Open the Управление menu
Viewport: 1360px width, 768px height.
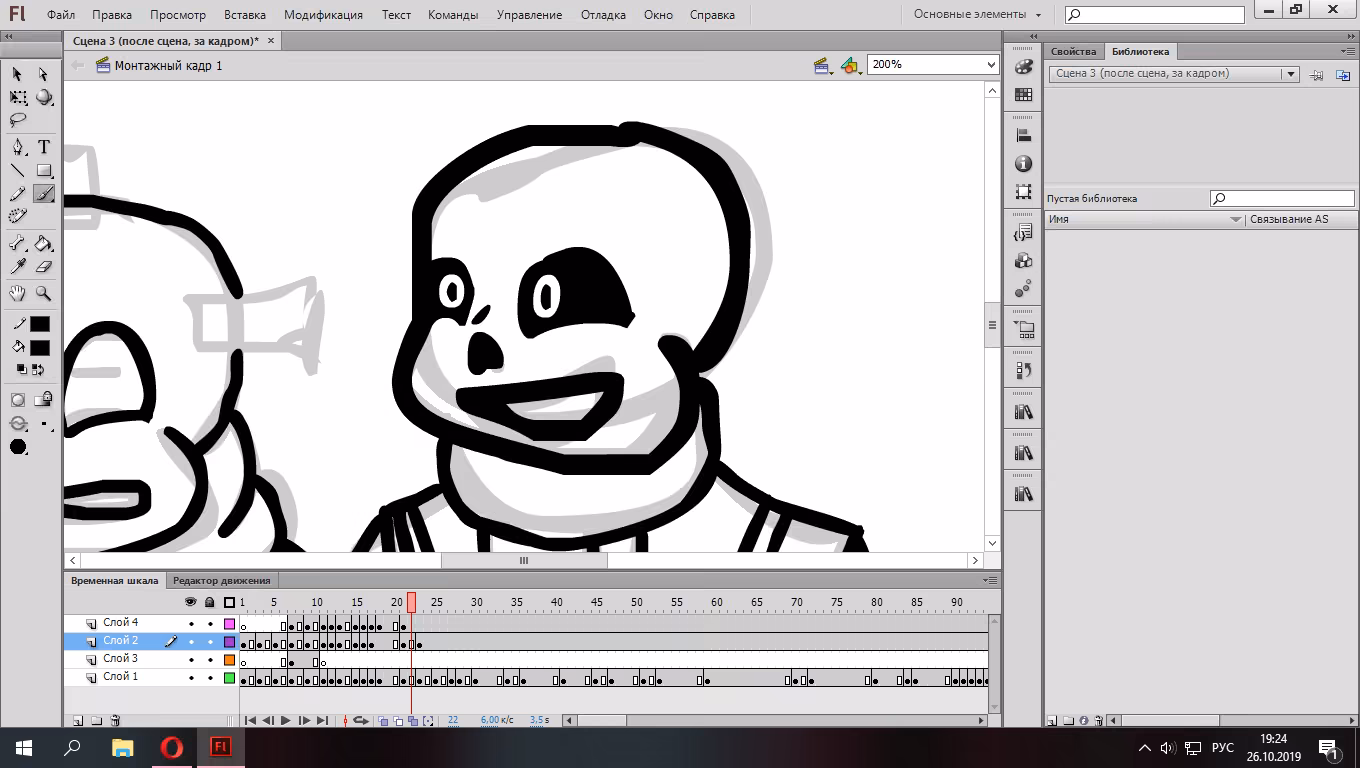(529, 15)
